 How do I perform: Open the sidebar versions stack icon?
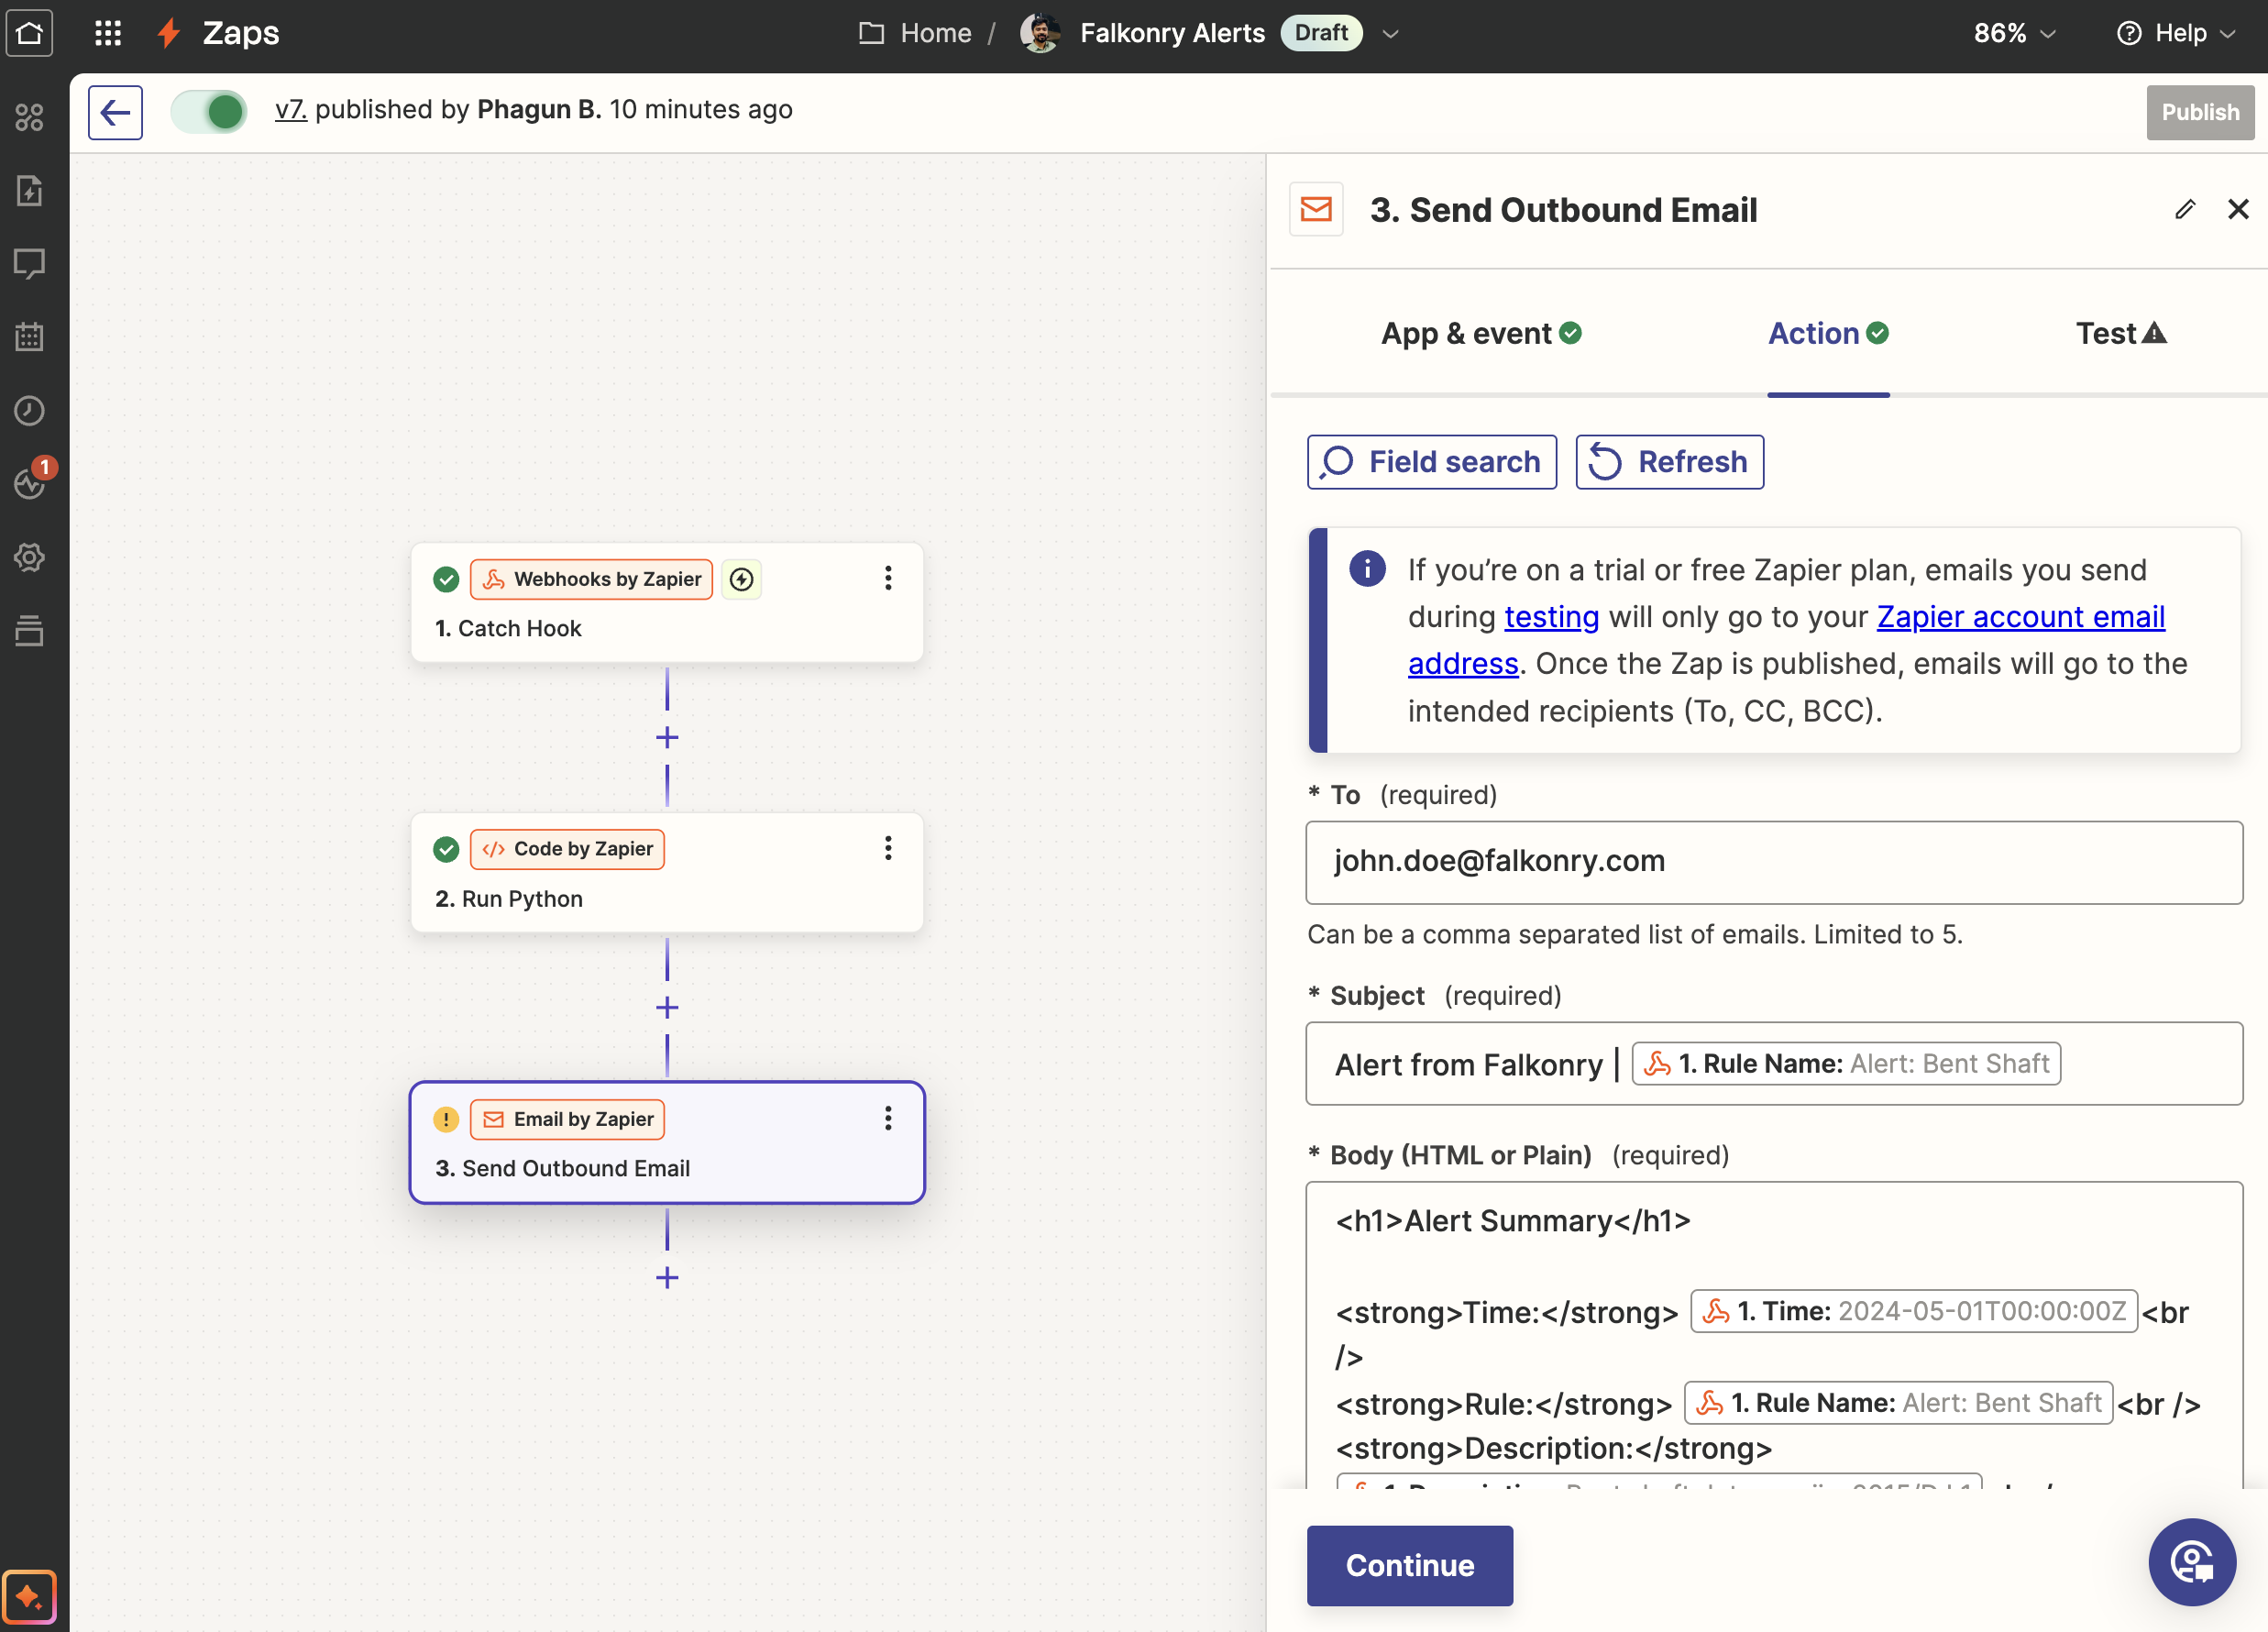tap(30, 630)
